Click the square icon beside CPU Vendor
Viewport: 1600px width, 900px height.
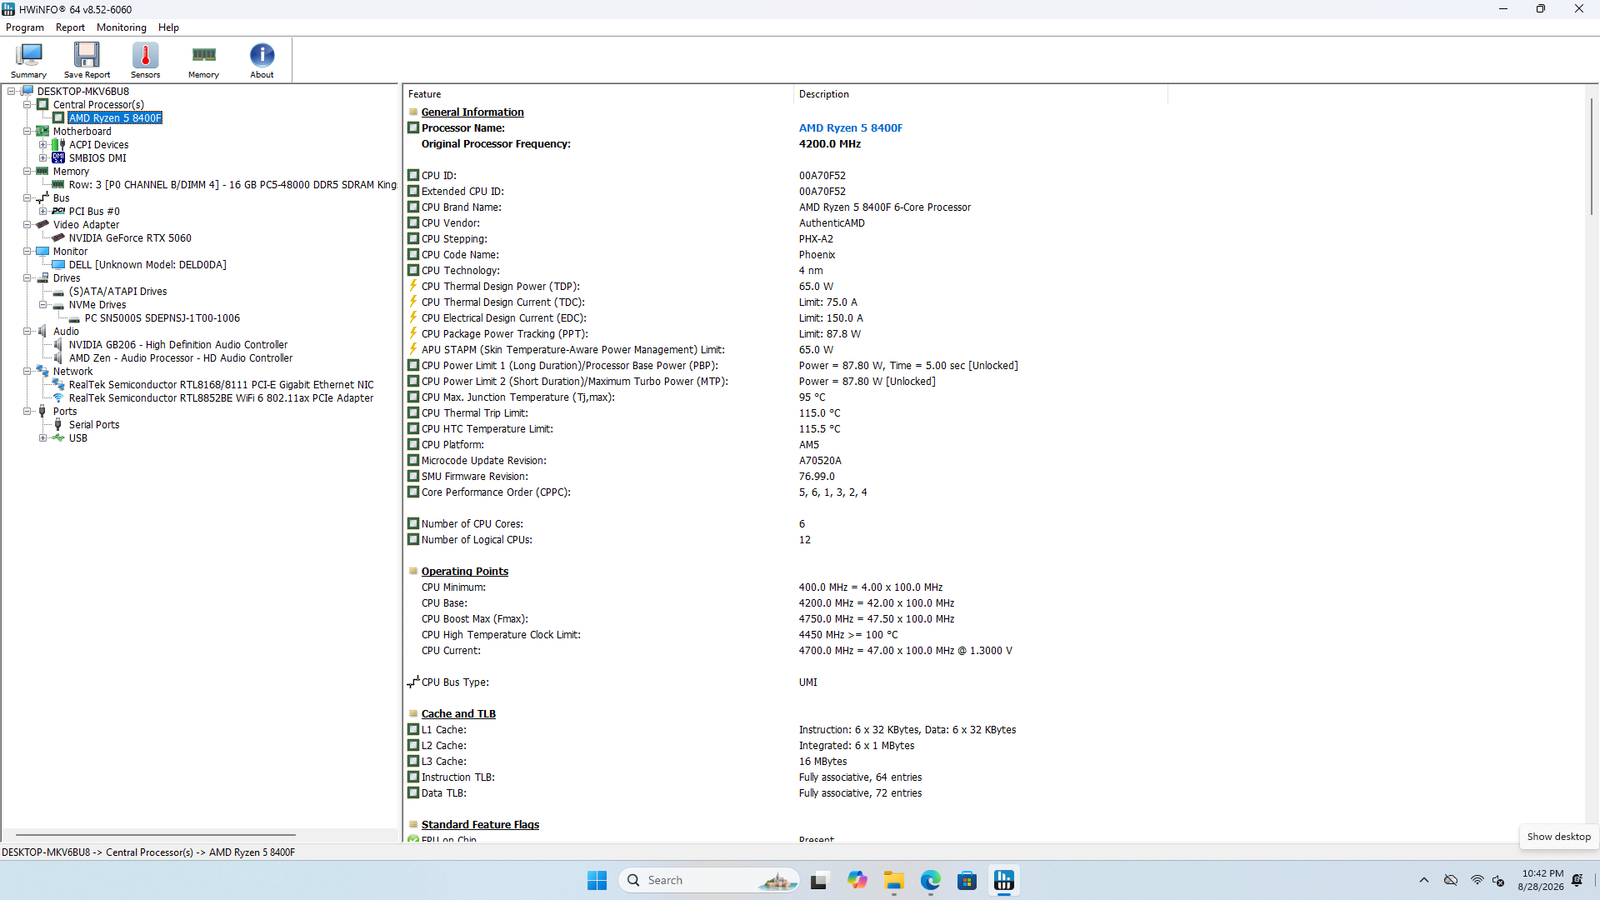coord(413,223)
